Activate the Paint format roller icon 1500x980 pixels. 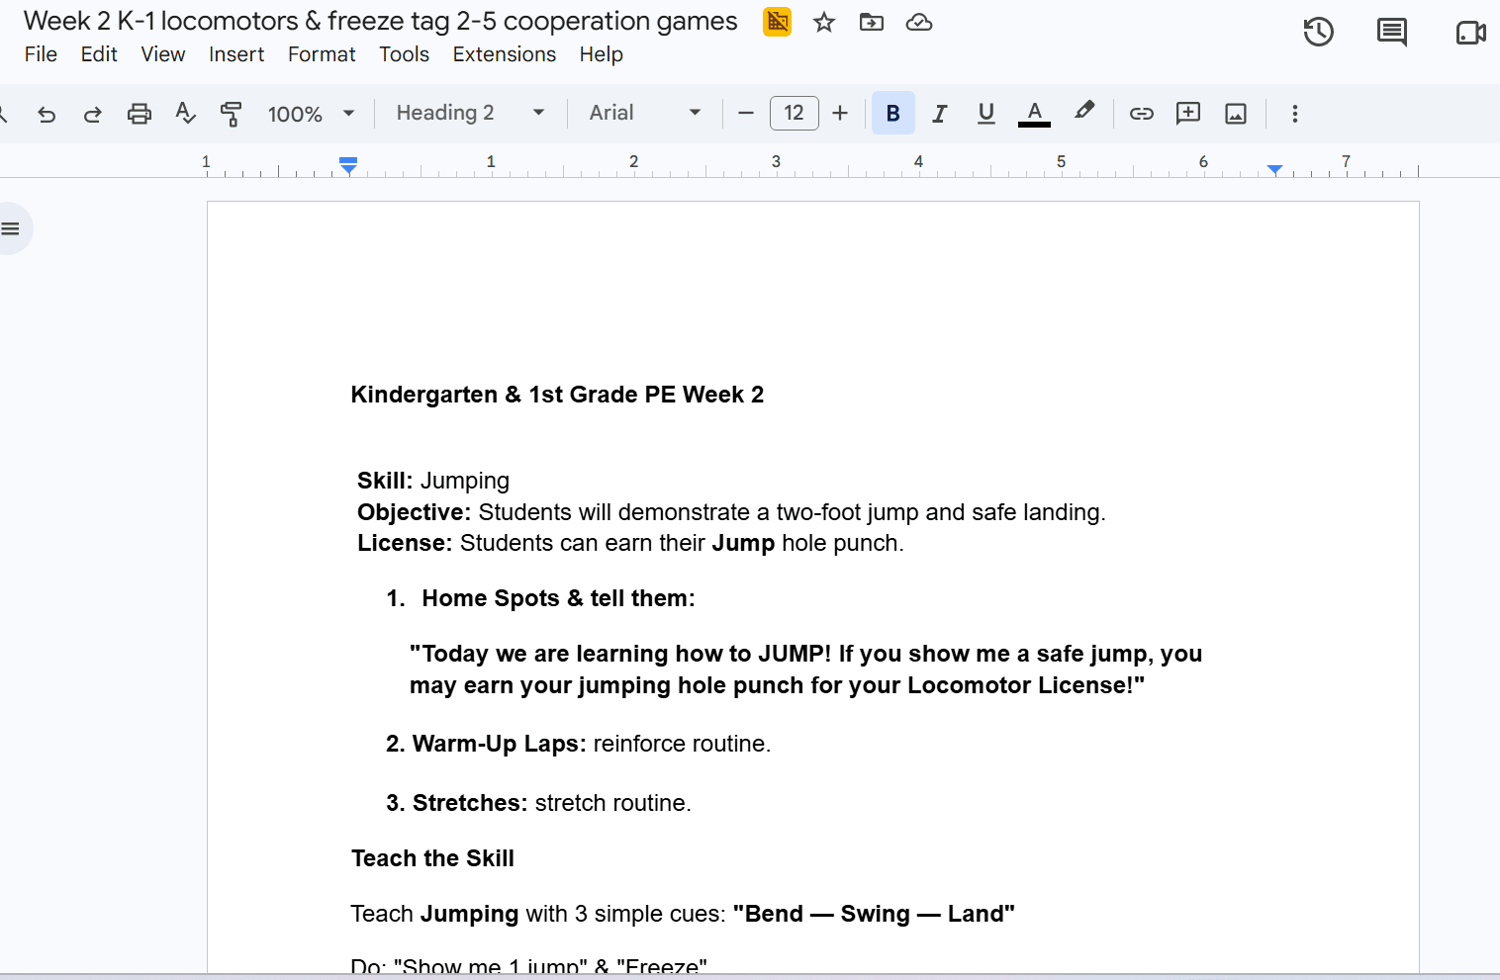231,114
